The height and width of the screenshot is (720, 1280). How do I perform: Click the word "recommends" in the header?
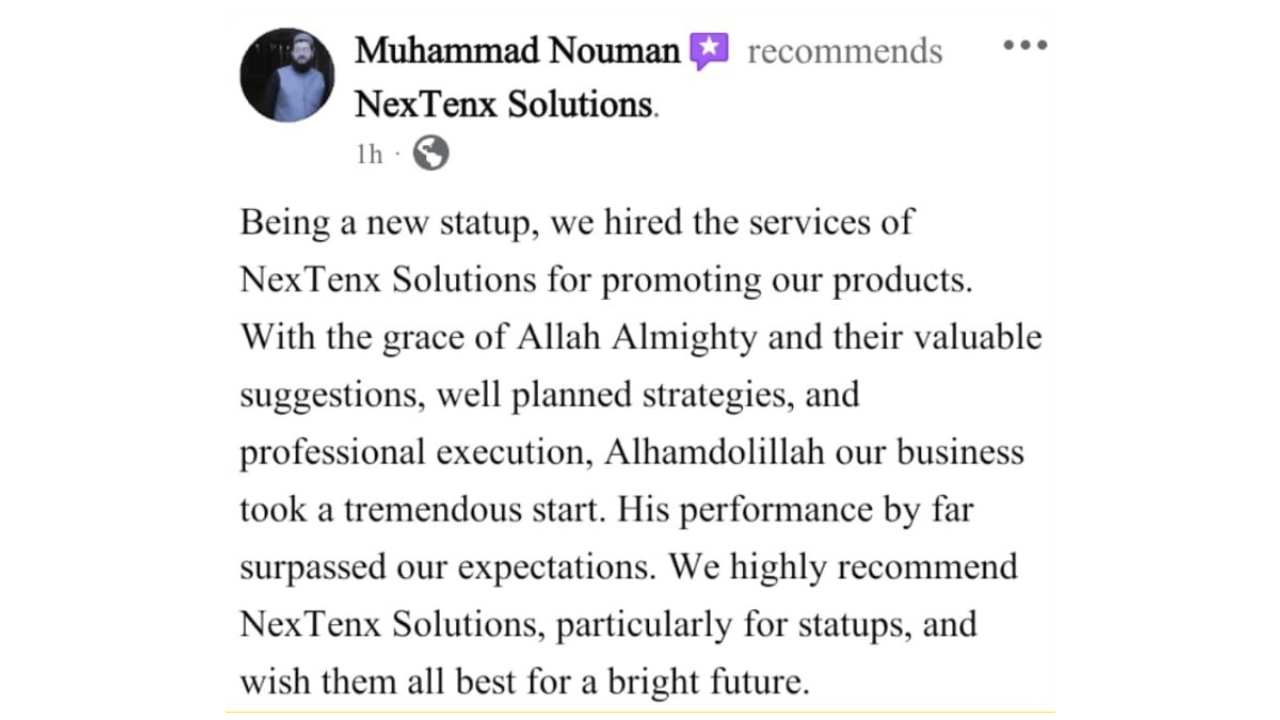(845, 51)
